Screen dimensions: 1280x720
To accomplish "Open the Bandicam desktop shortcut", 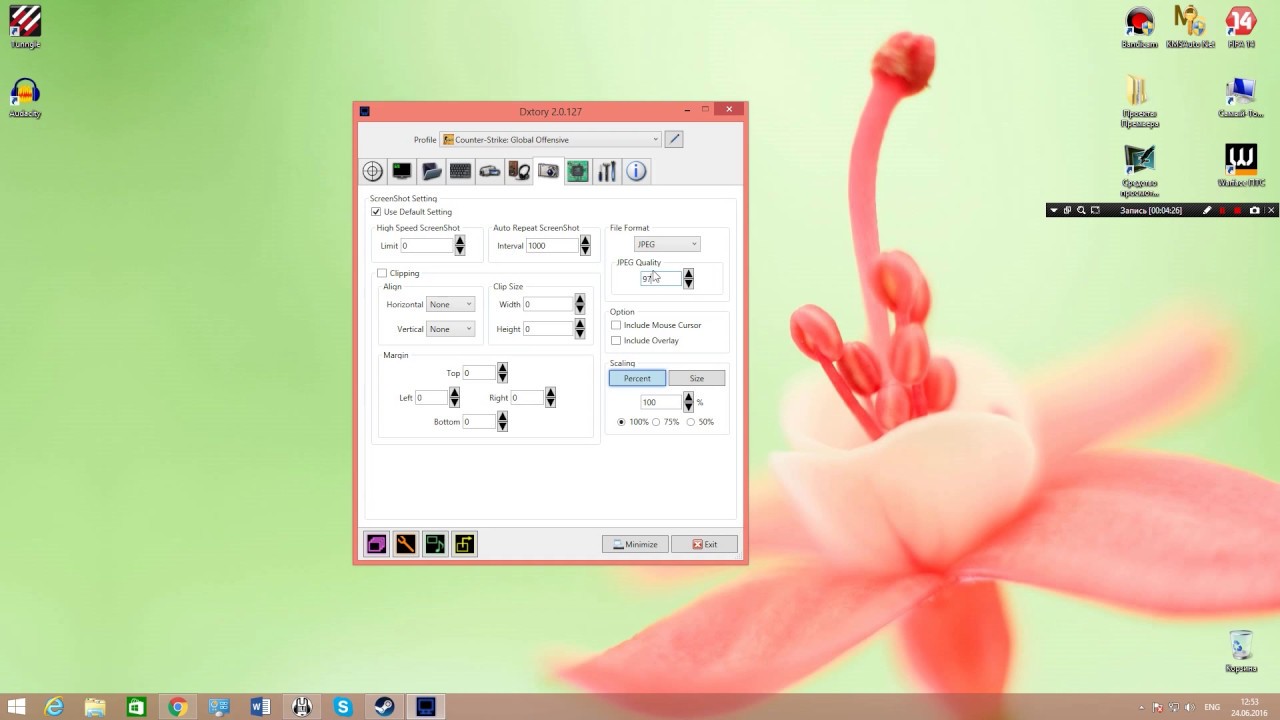I will tap(1140, 27).
